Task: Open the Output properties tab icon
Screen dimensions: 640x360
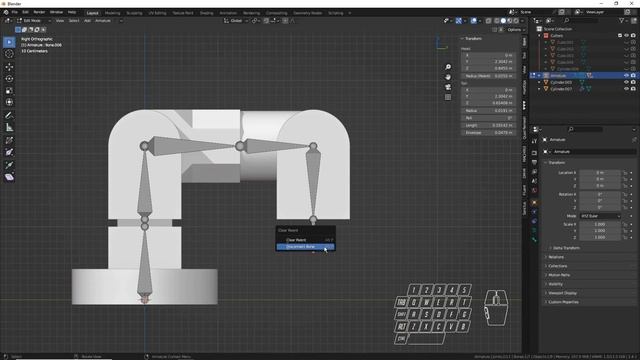Action: [x=534, y=162]
